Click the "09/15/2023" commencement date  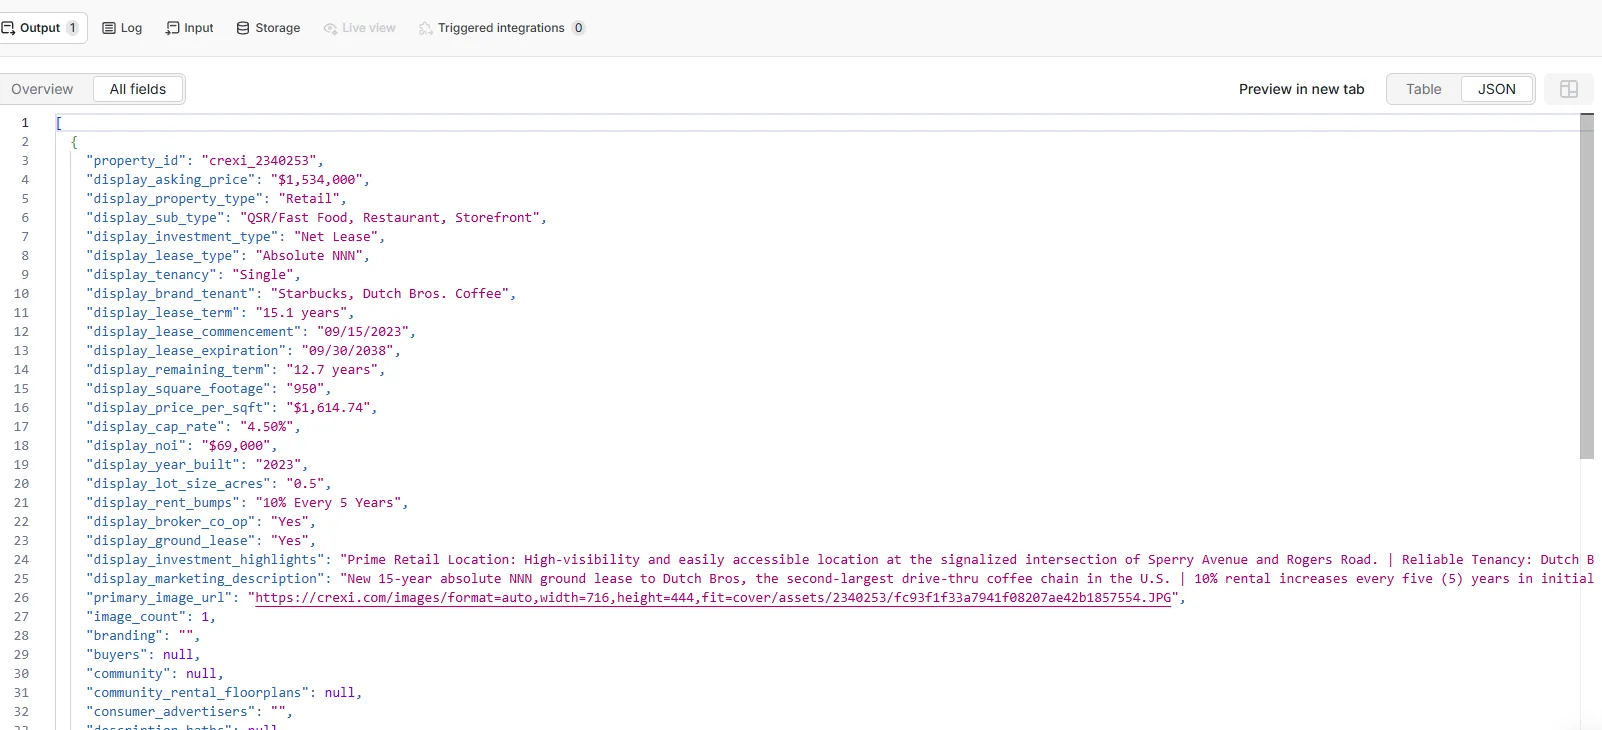tap(363, 332)
